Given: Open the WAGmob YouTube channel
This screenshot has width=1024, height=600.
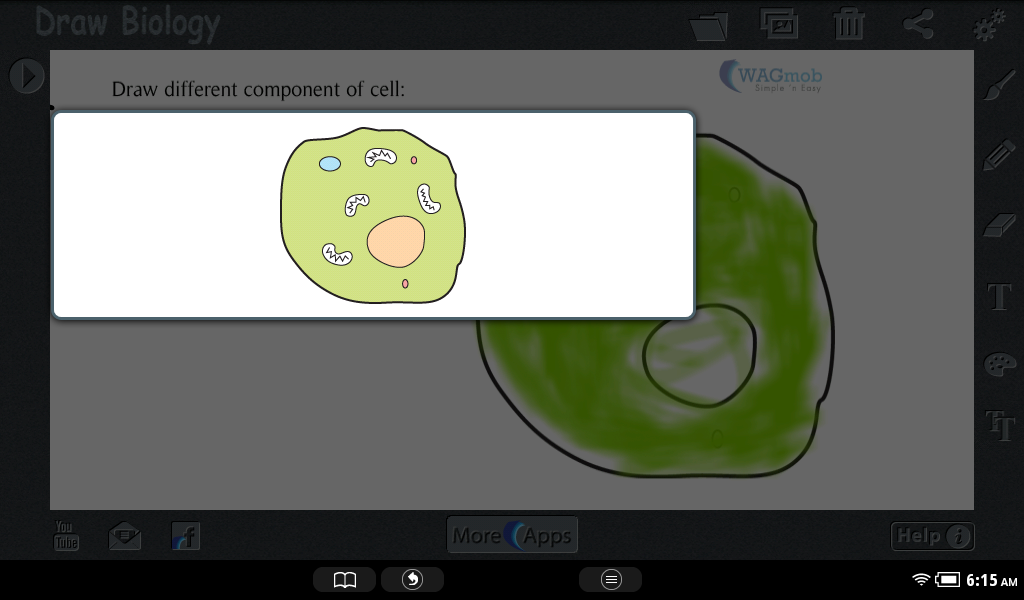Looking at the screenshot, I should (x=65, y=535).
